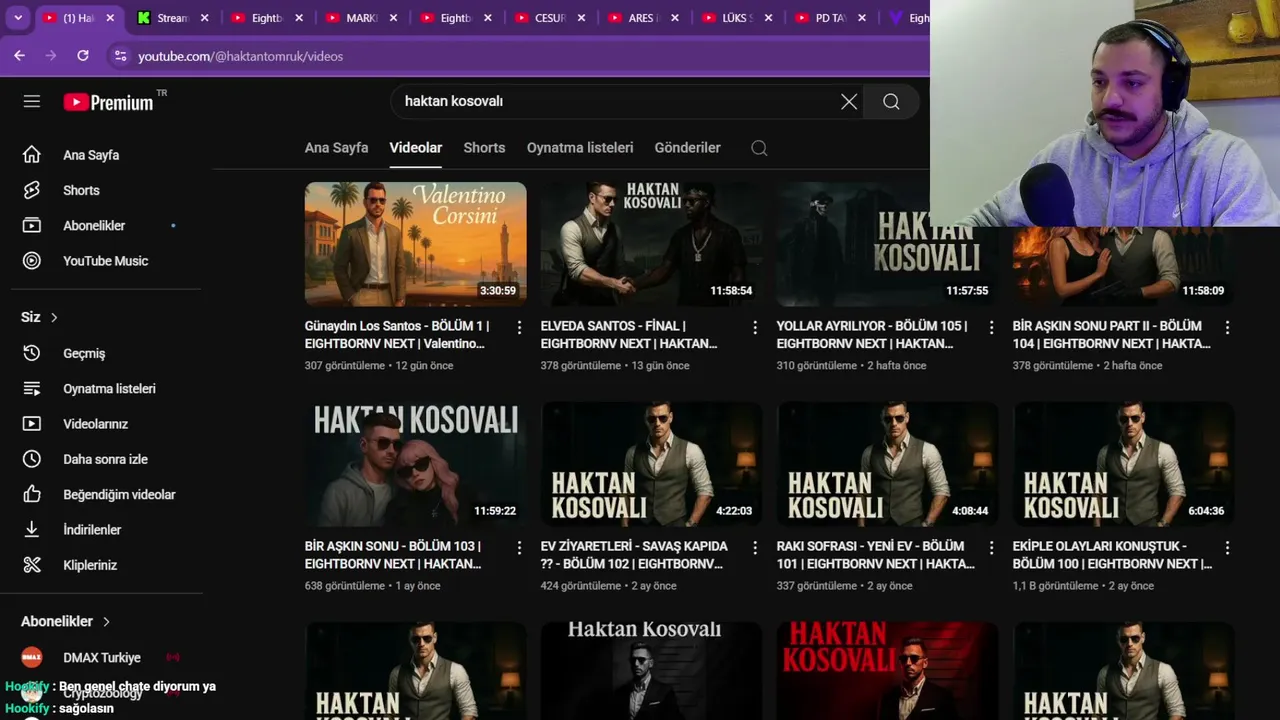Click the YouTube search input field
Viewport: 1280px width, 720px height.
615,101
